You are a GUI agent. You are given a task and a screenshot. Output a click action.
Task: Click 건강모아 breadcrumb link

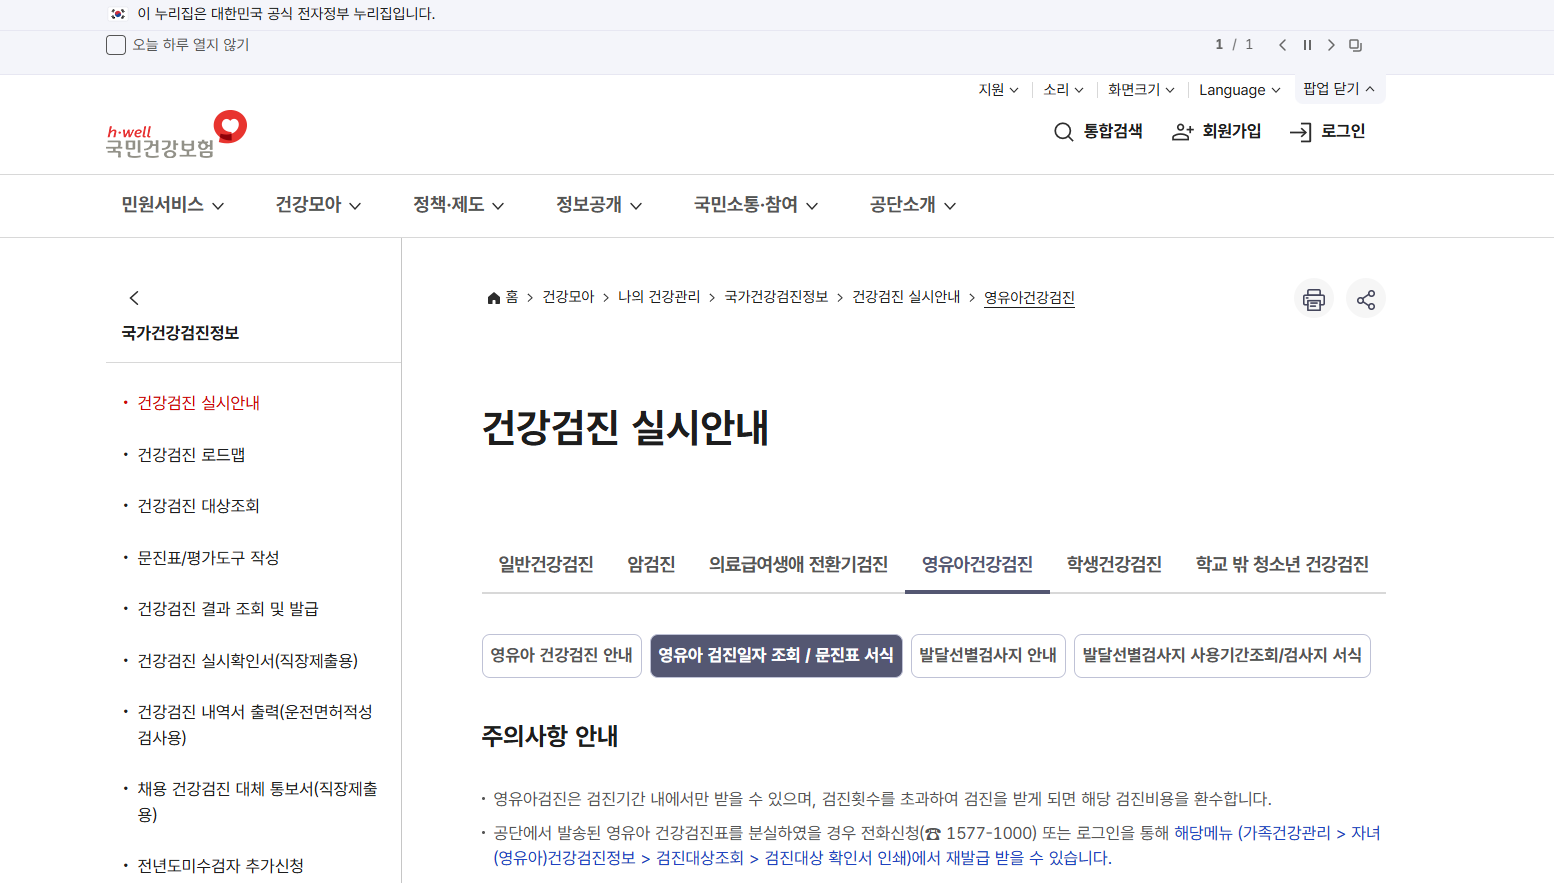pos(568,297)
